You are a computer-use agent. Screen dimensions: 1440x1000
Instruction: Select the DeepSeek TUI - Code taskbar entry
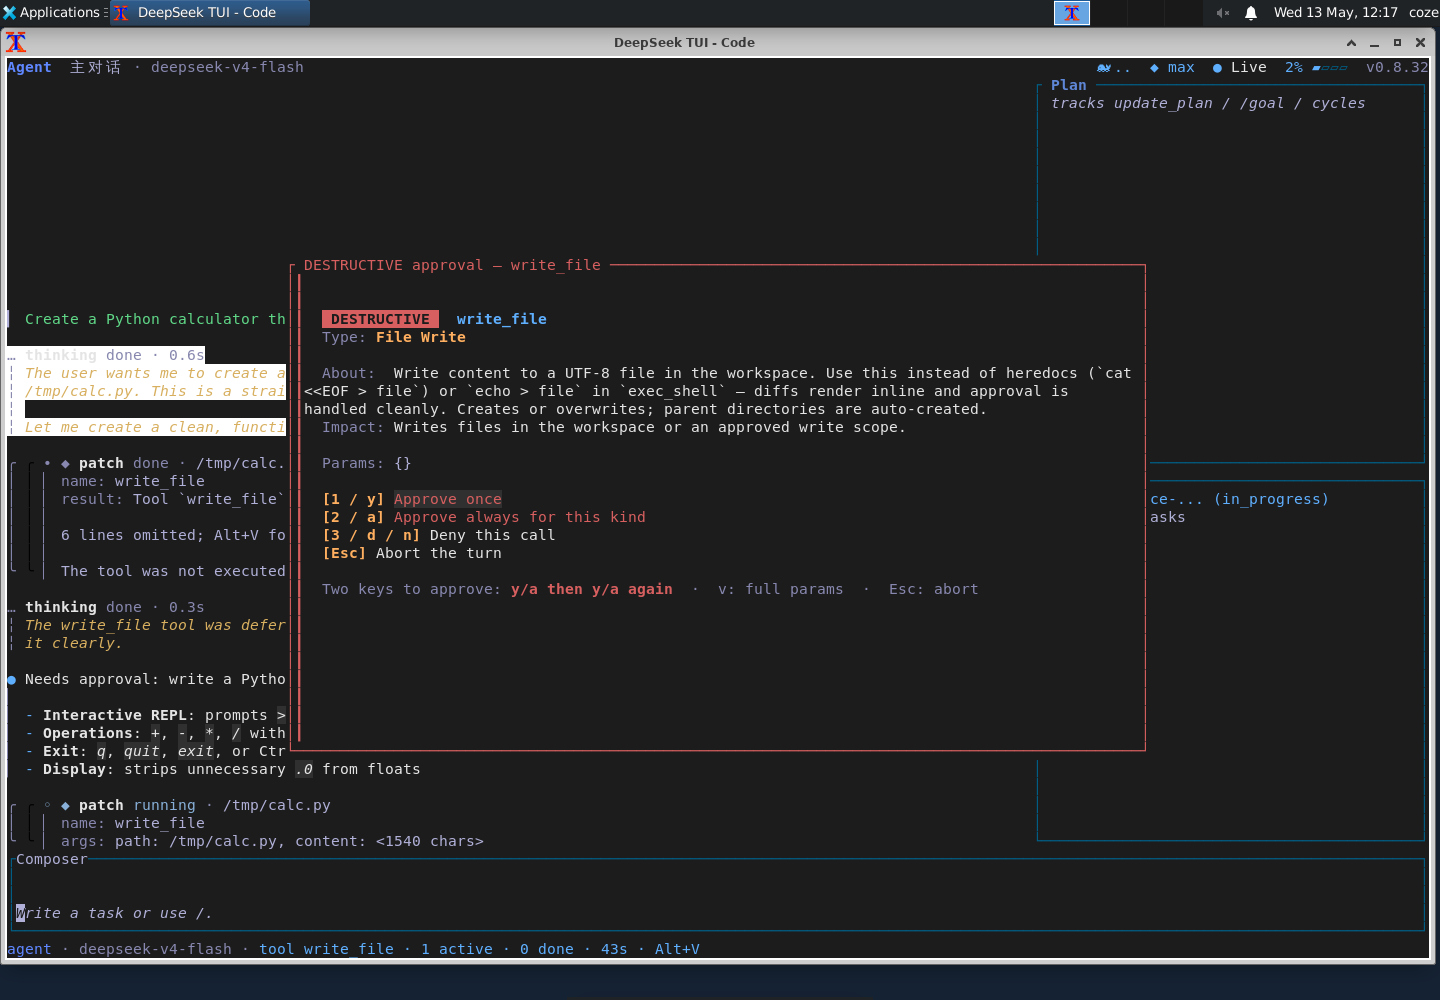click(x=208, y=12)
